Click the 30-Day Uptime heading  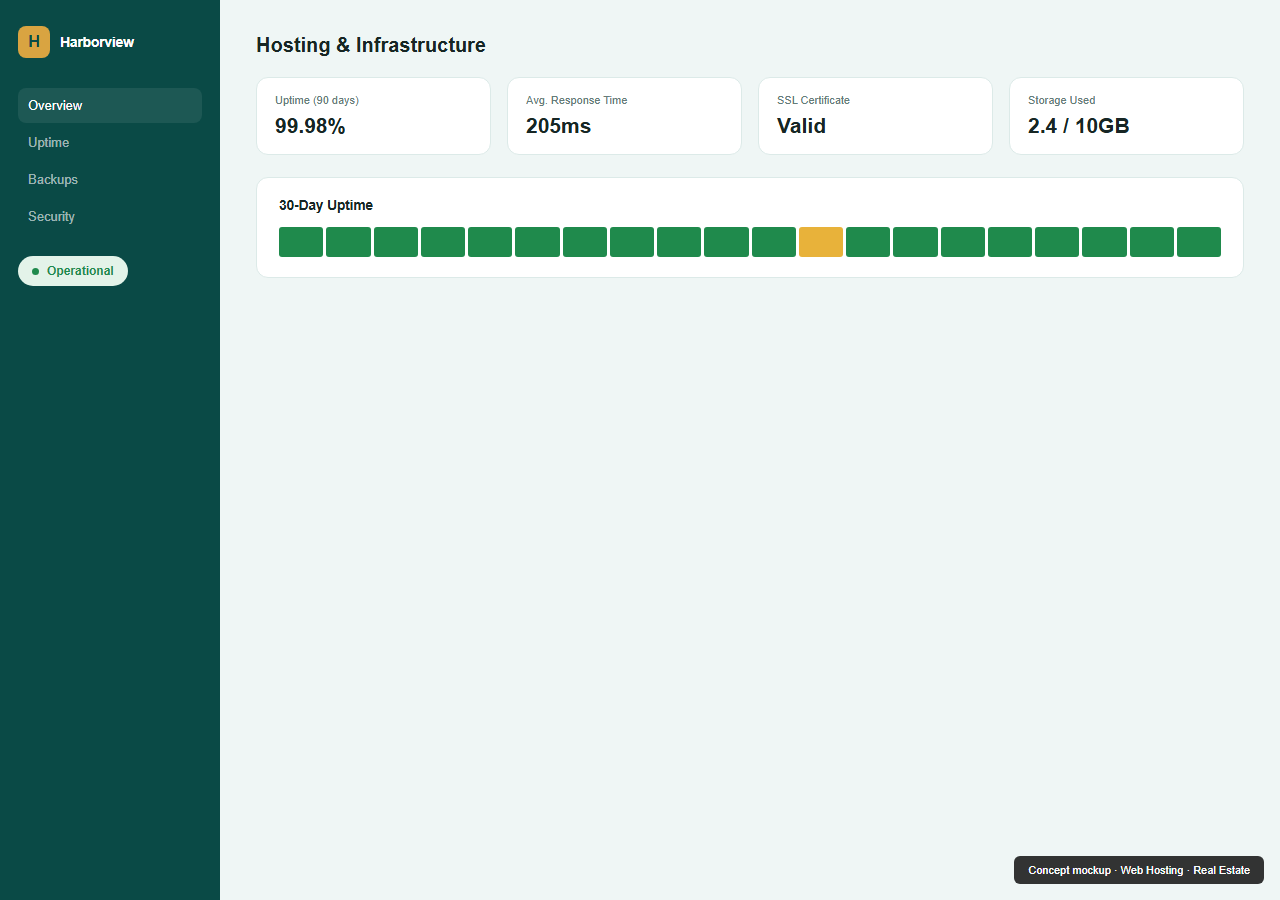point(326,205)
